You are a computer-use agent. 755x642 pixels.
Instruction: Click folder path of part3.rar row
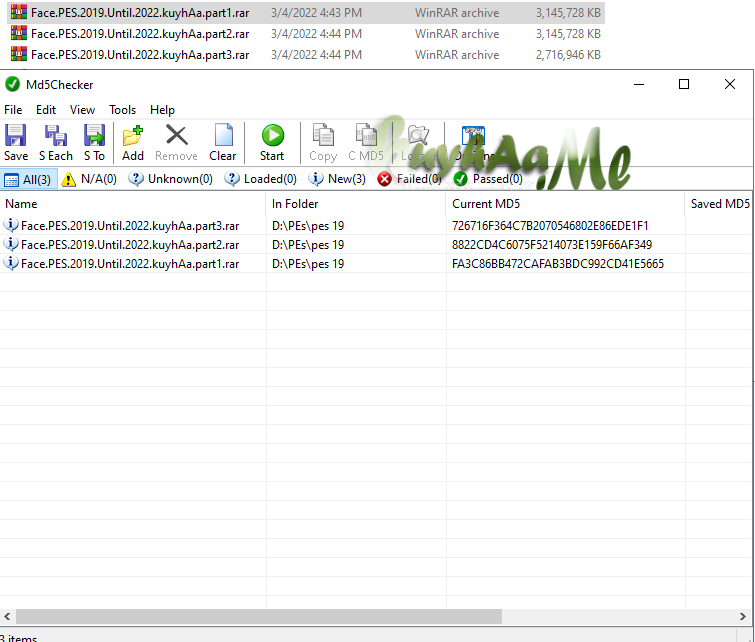tap(308, 225)
